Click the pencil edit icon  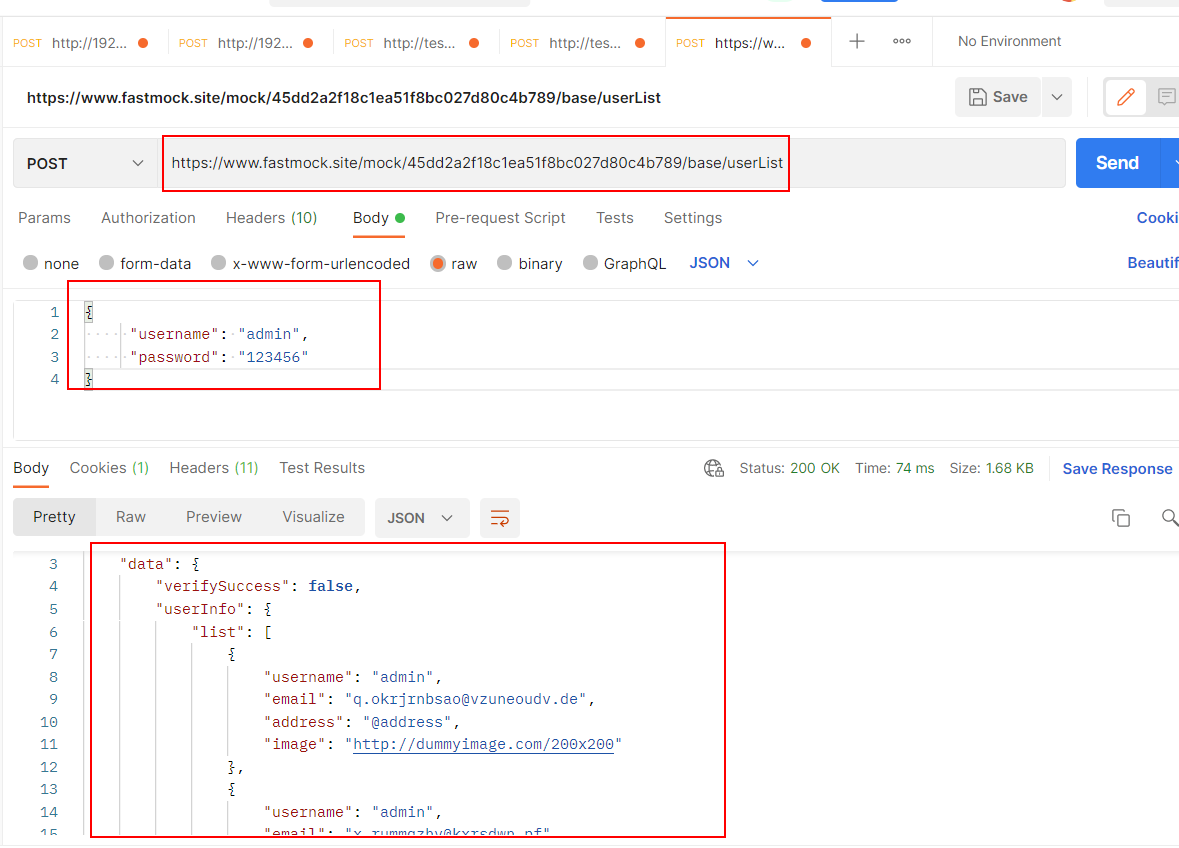(x=1125, y=97)
